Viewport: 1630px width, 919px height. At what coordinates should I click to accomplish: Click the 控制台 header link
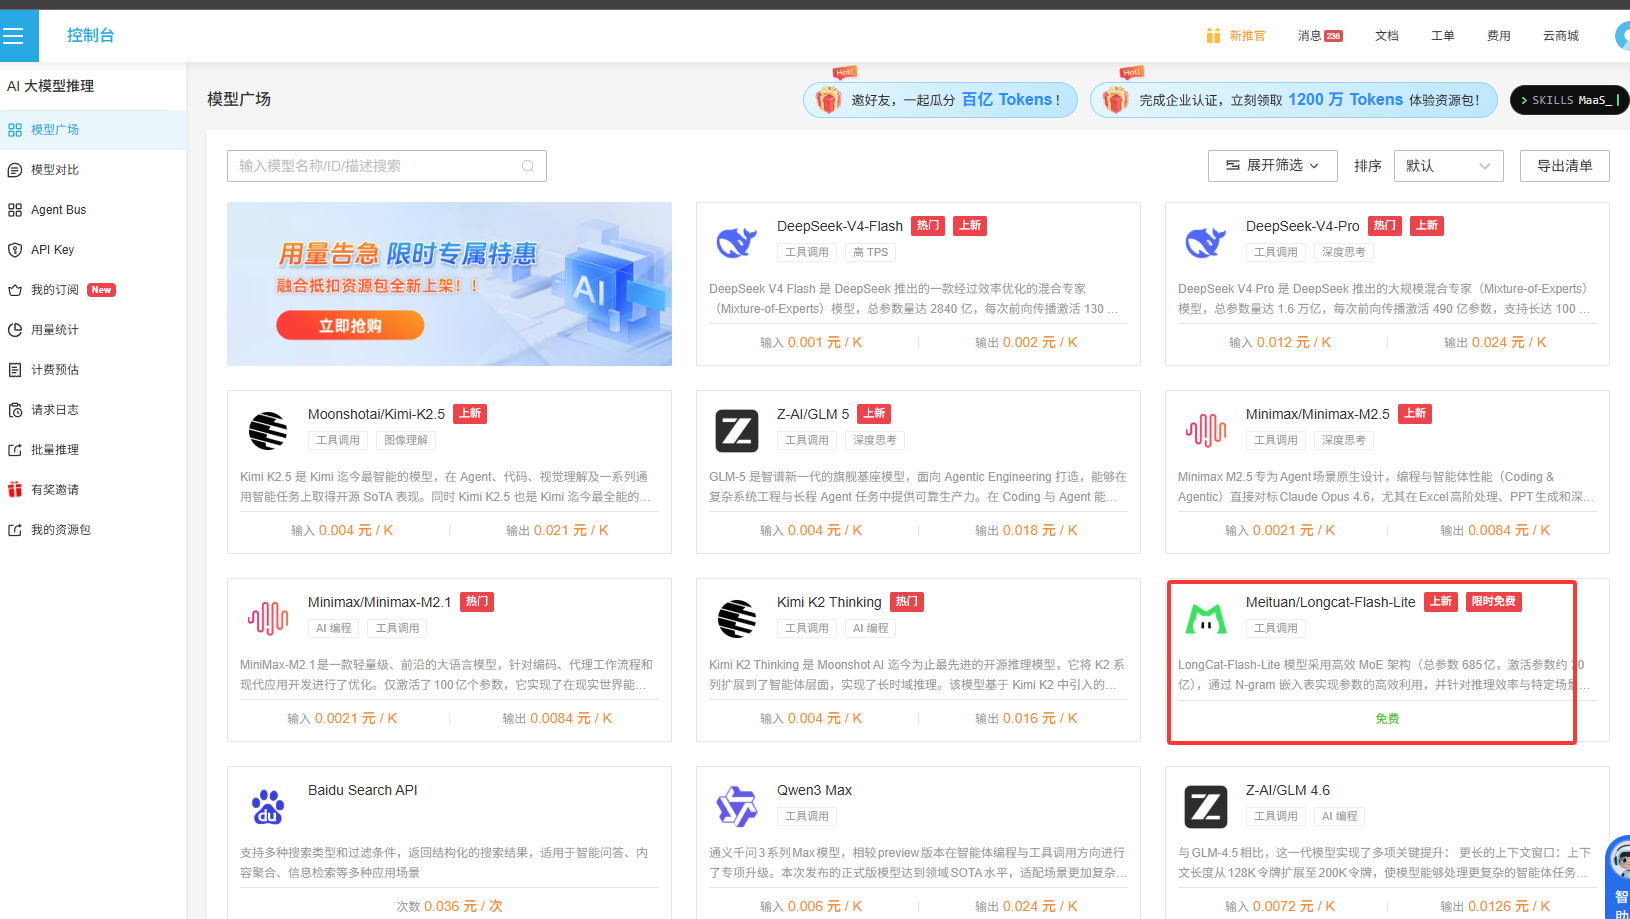click(x=91, y=36)
